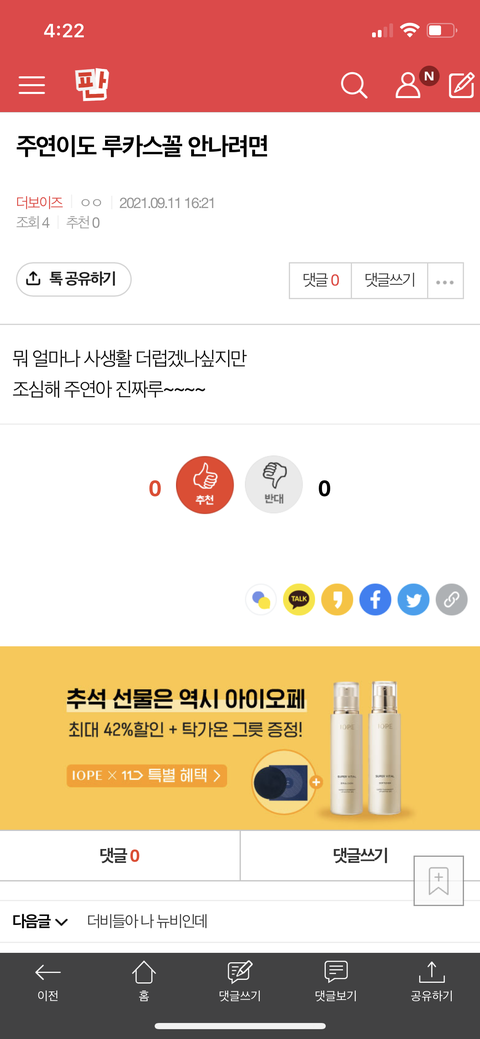This screenshot has width=480, height=1039.
Task: Tap the write post pencil icon
Action: [x=461, y=85]
